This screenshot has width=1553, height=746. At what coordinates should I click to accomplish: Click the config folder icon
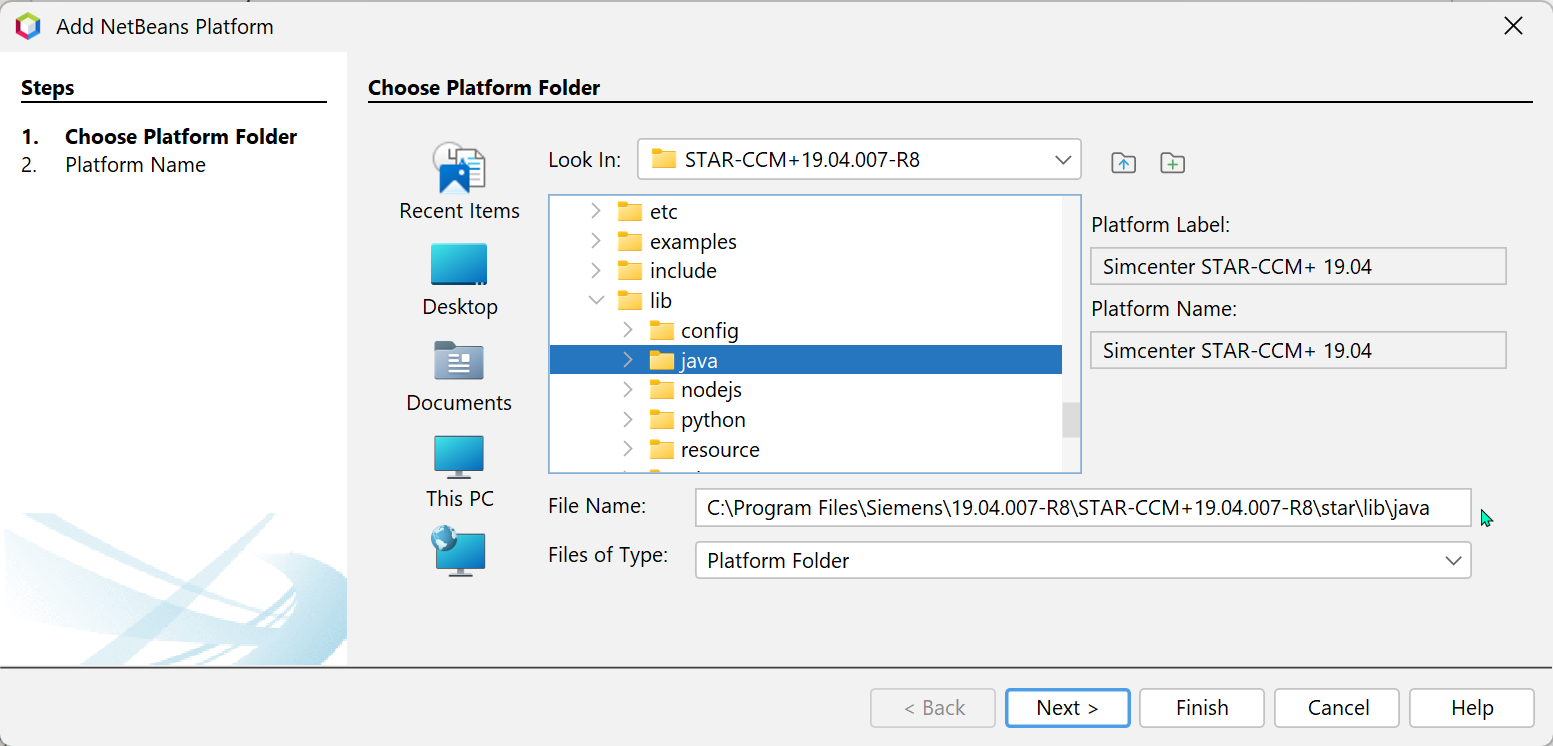pos(661,331)
